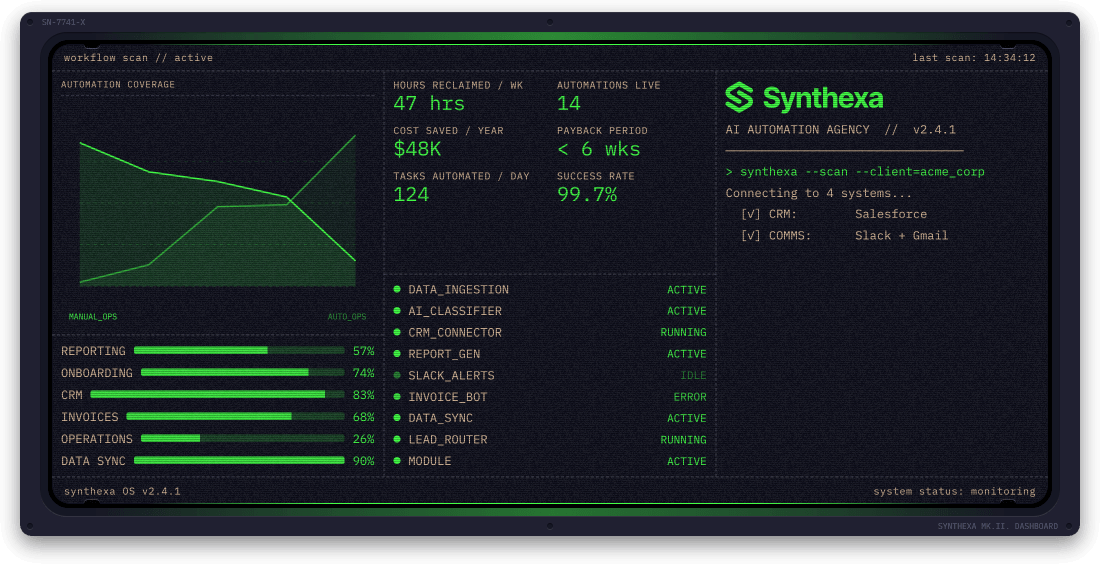This screenshot has width=1100, height=564.
Task: Click the Slack + Gmail entry
Action: point(901,236)
